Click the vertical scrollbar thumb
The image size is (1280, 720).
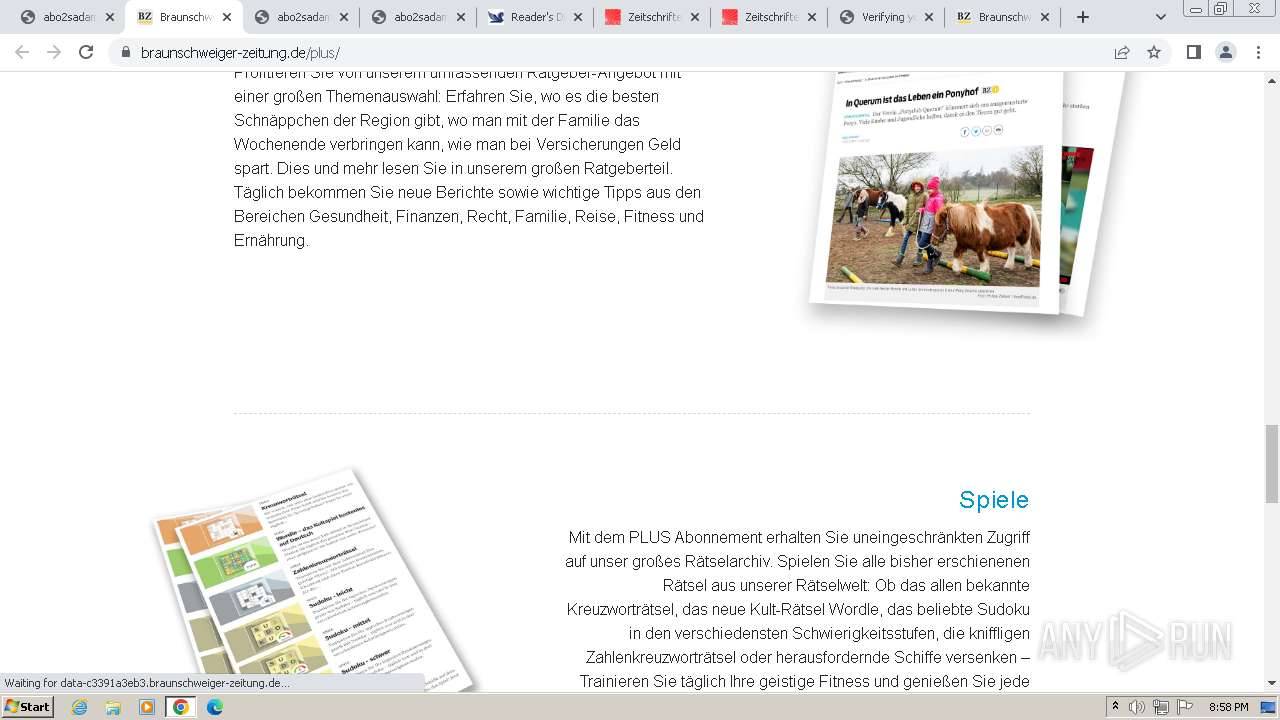click(x=1272, y=464)
